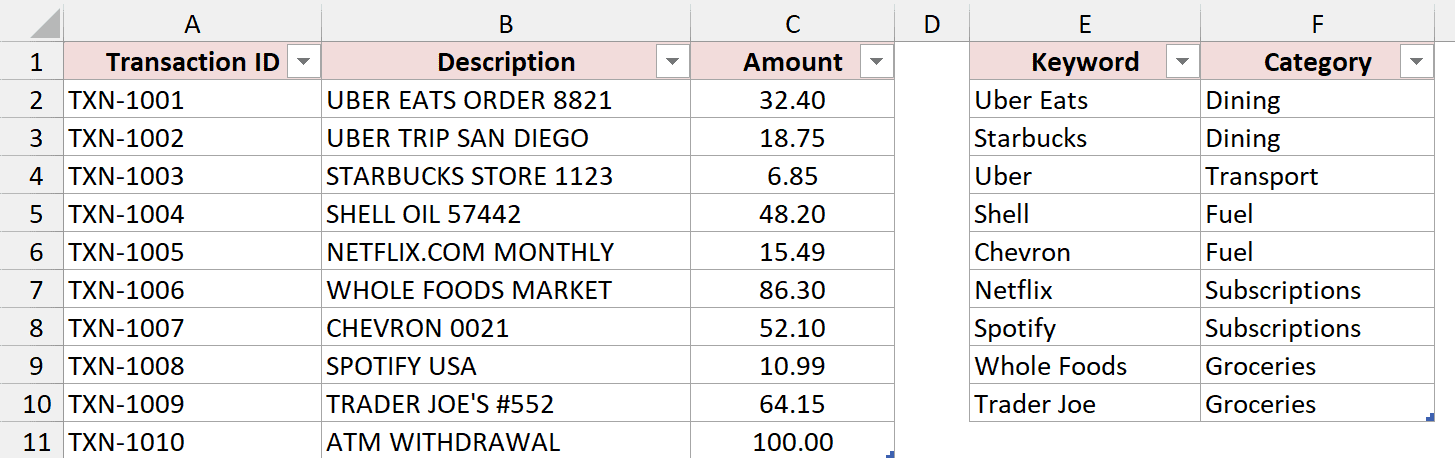The width and height of the screenshot is (1455, 458).
Task: Select the Chevron keyword cell
Action: pos(1085,252)
